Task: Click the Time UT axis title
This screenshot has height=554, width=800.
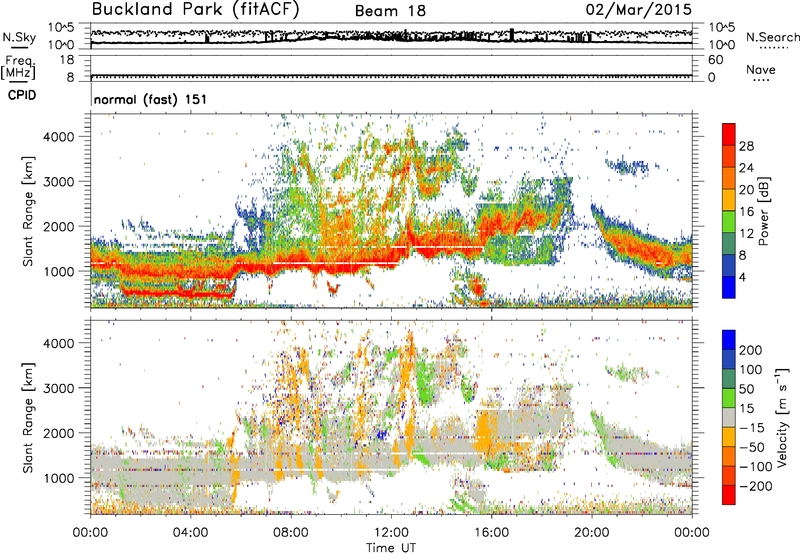Action: pyautogui.click(x=391, y=548)
